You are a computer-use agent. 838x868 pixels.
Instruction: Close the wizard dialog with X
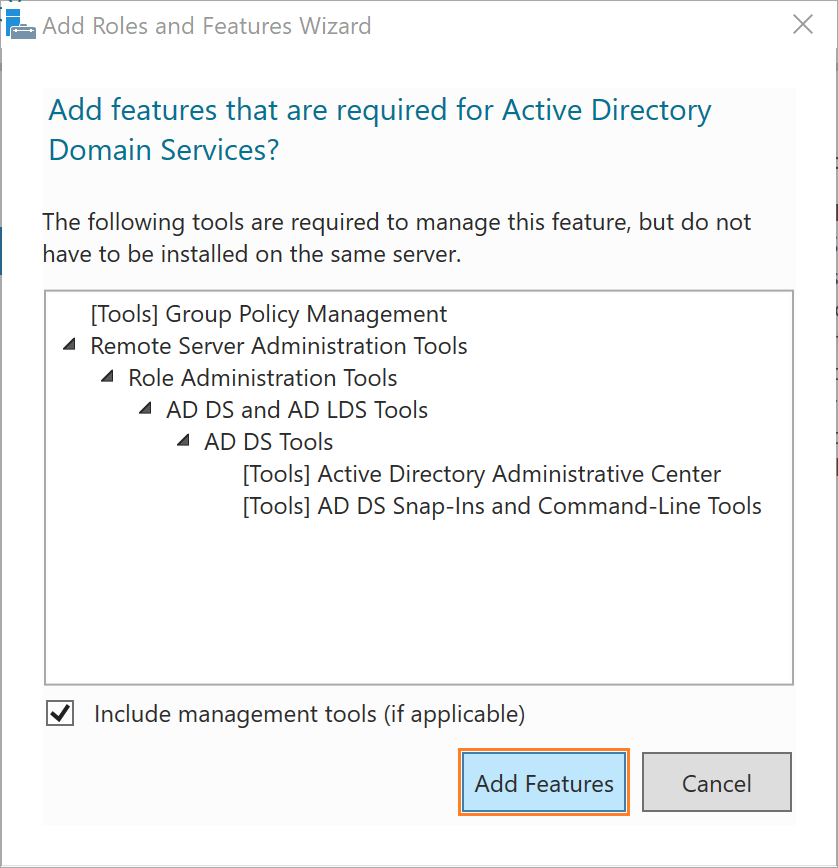point(803,24)
